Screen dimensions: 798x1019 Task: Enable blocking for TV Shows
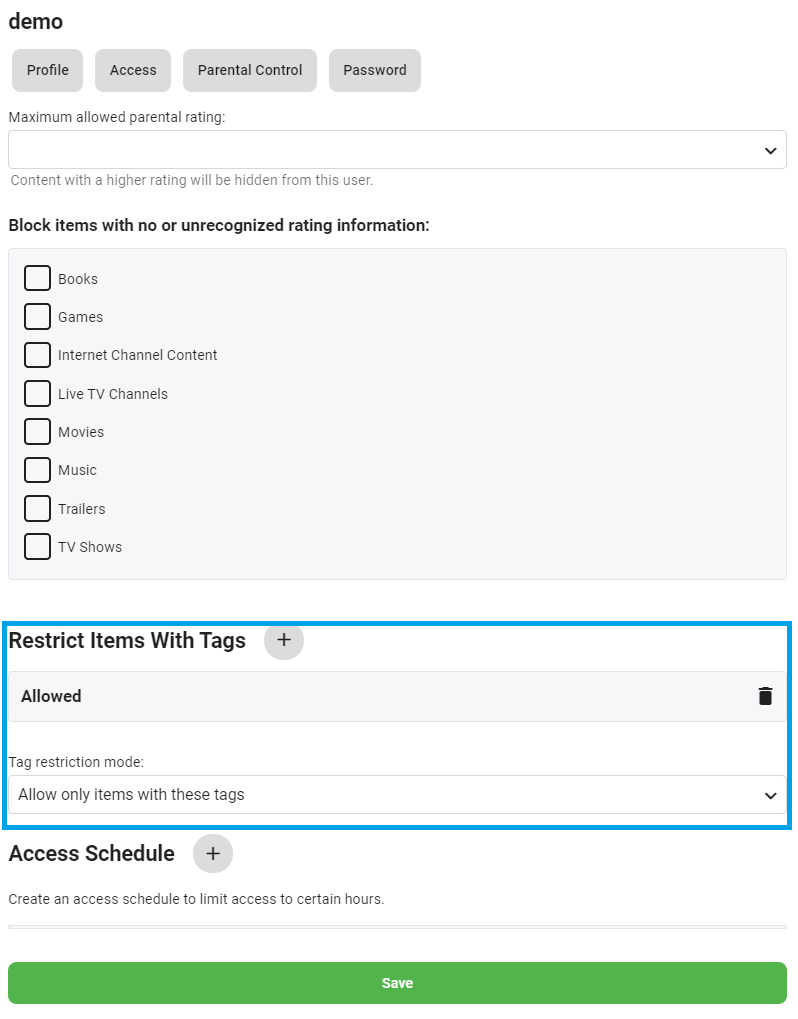click(38, 547)
